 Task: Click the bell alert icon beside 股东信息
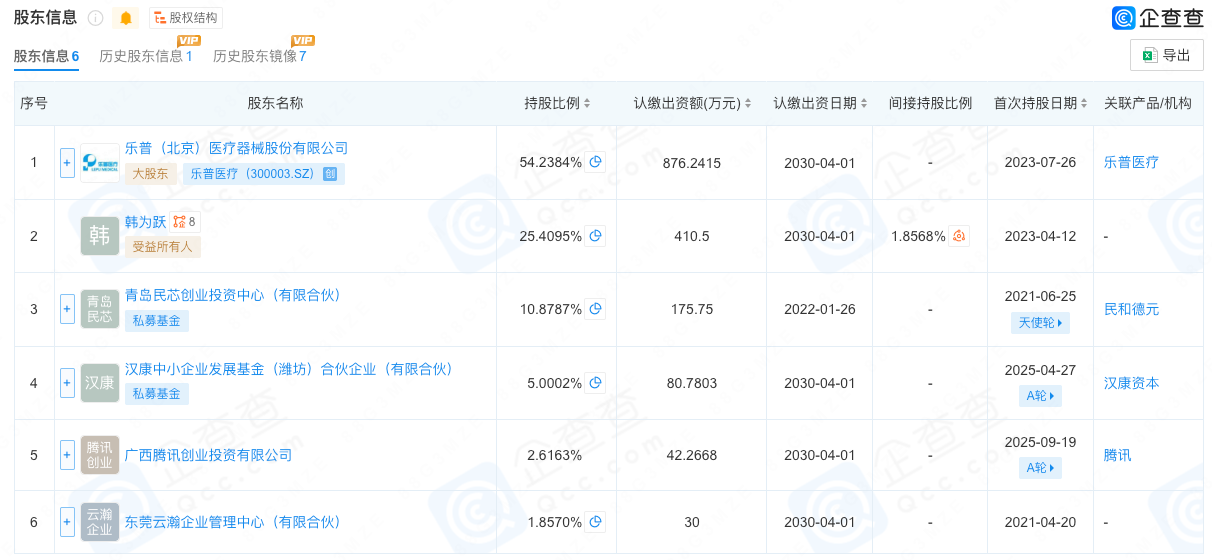tap(126, 18)
